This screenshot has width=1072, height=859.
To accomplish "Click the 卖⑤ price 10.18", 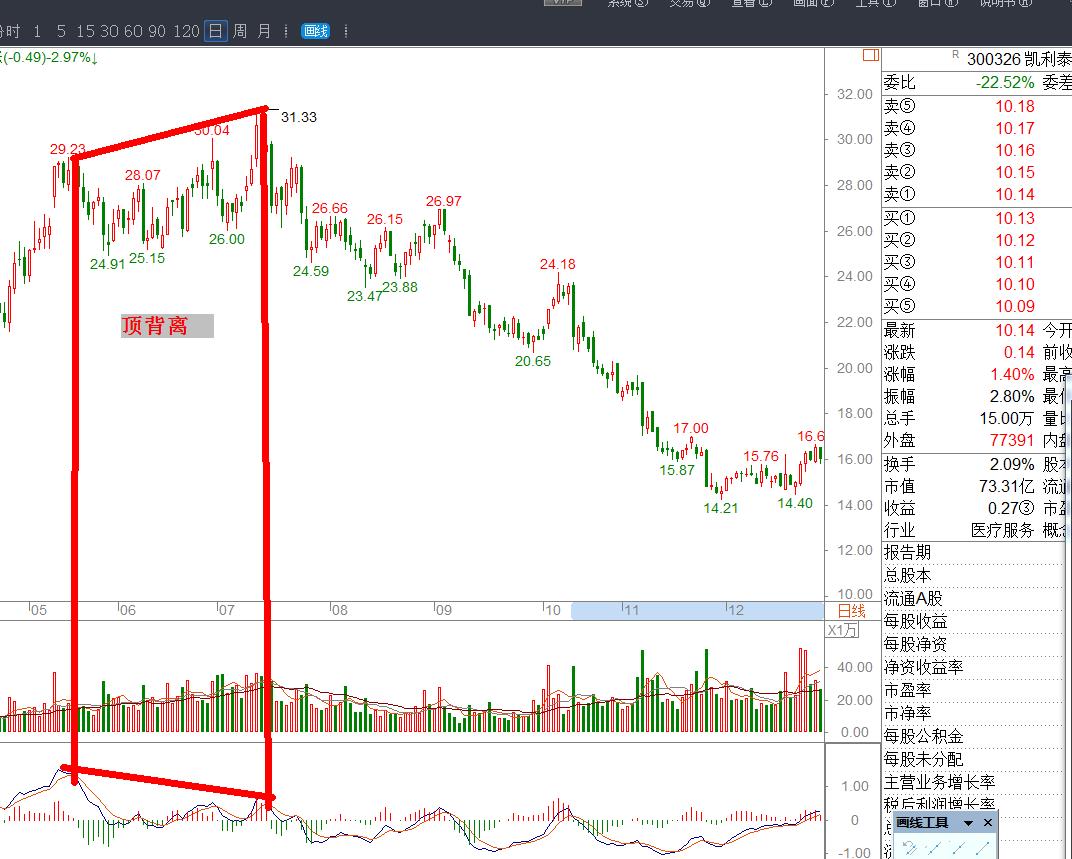I will tap(1015, 106).
